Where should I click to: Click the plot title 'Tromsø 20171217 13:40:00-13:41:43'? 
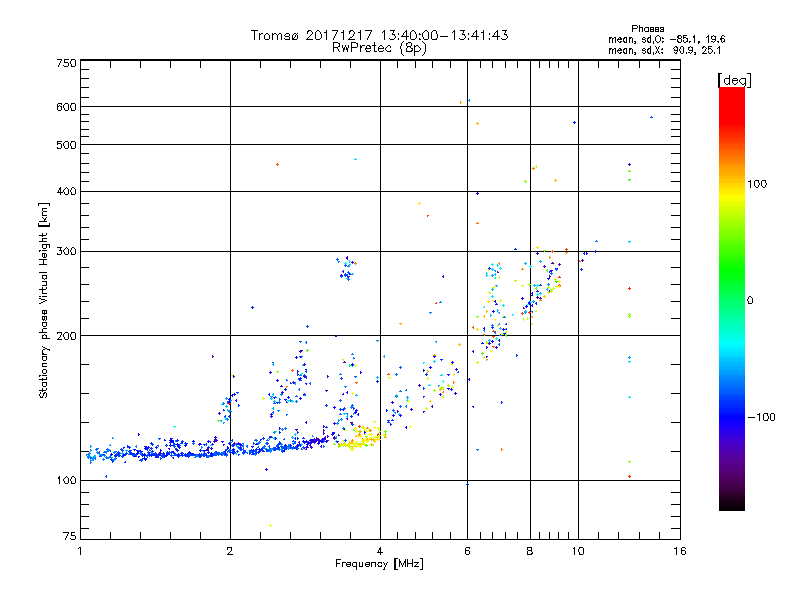pyautogui.click(x=379, y=35)
